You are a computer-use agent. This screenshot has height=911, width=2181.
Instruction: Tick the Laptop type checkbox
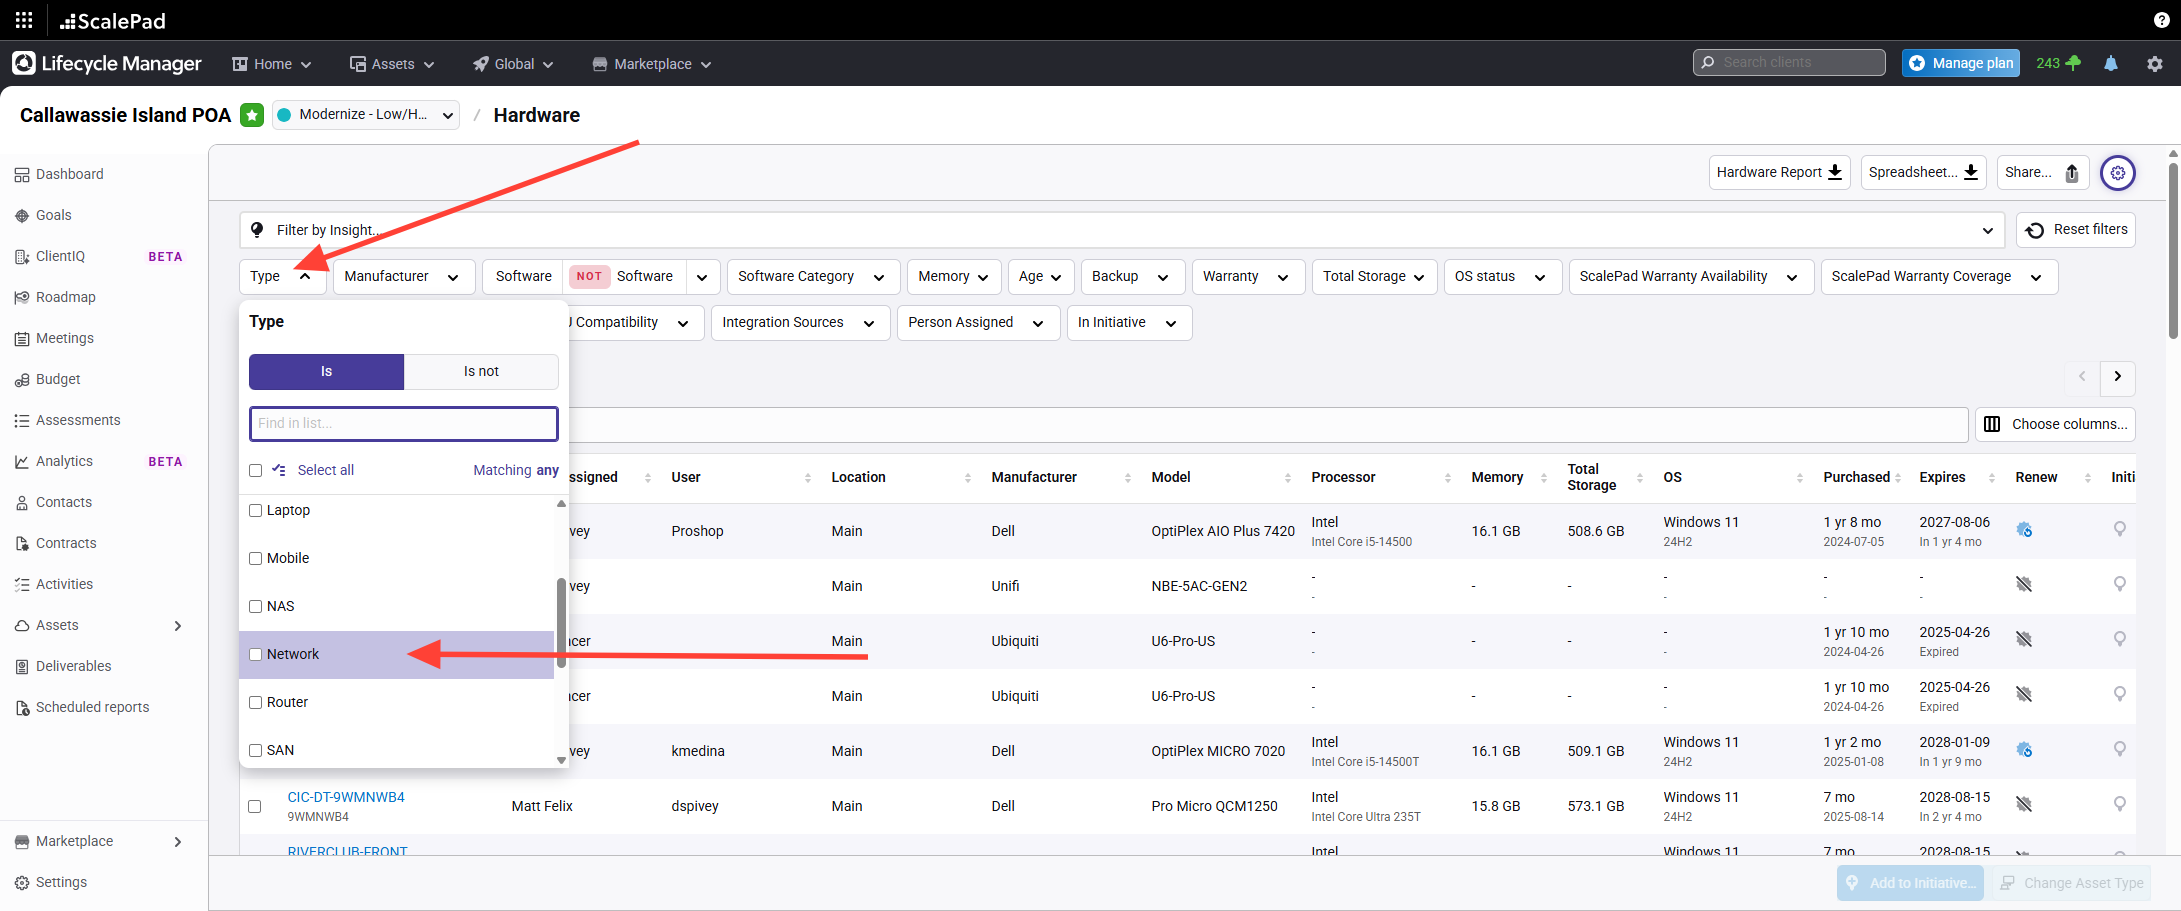pyautogui.click(x=256, y=511)
